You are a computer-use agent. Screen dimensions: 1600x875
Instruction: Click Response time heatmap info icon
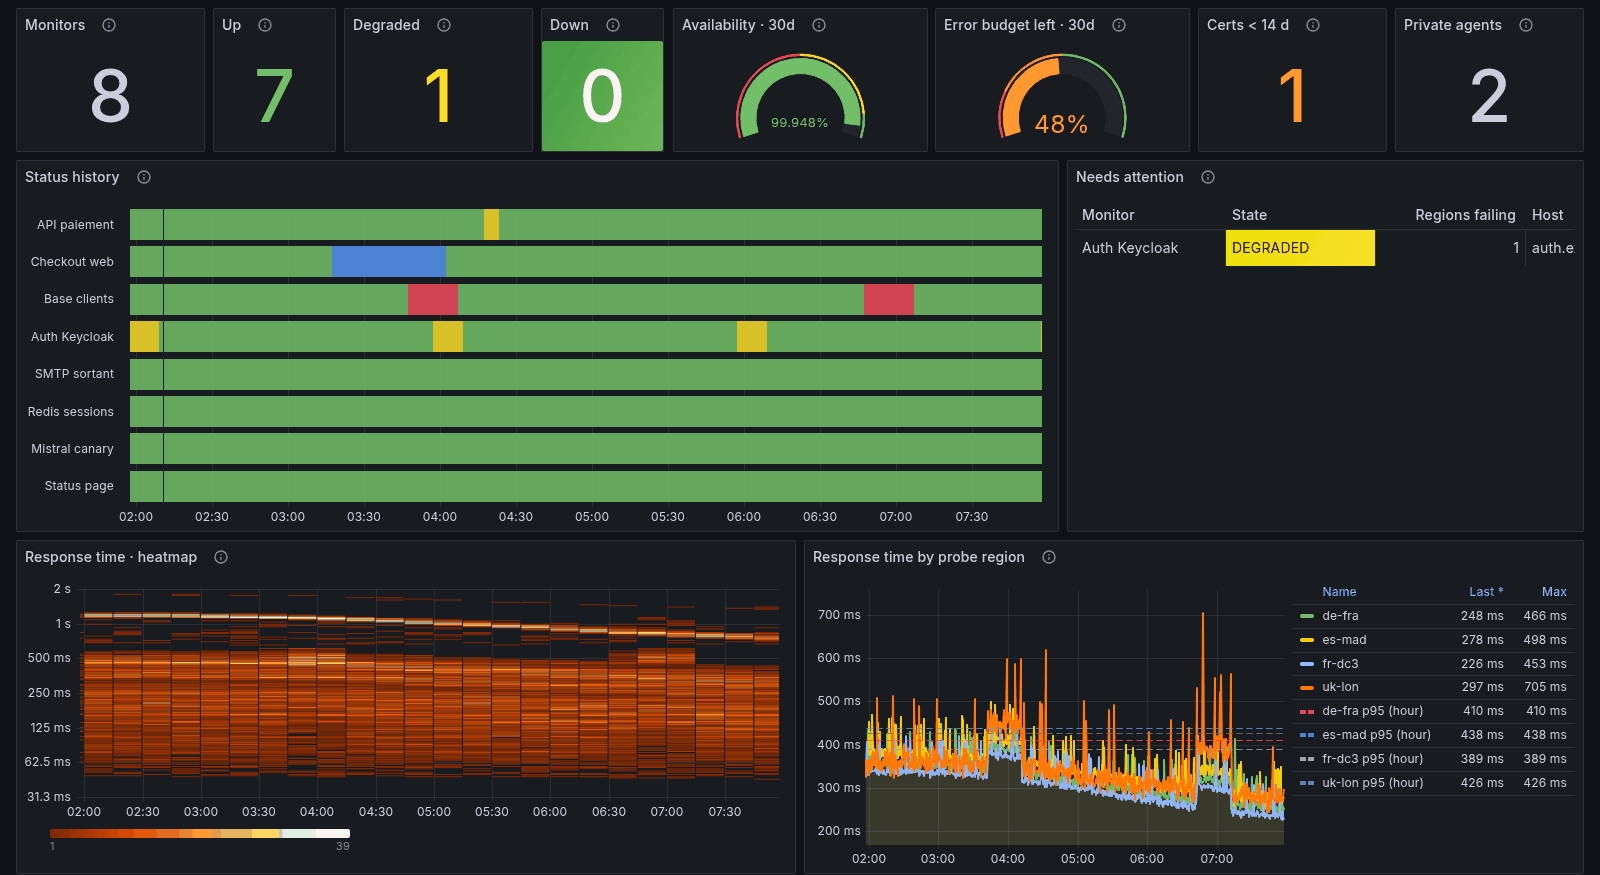(221, 557)
